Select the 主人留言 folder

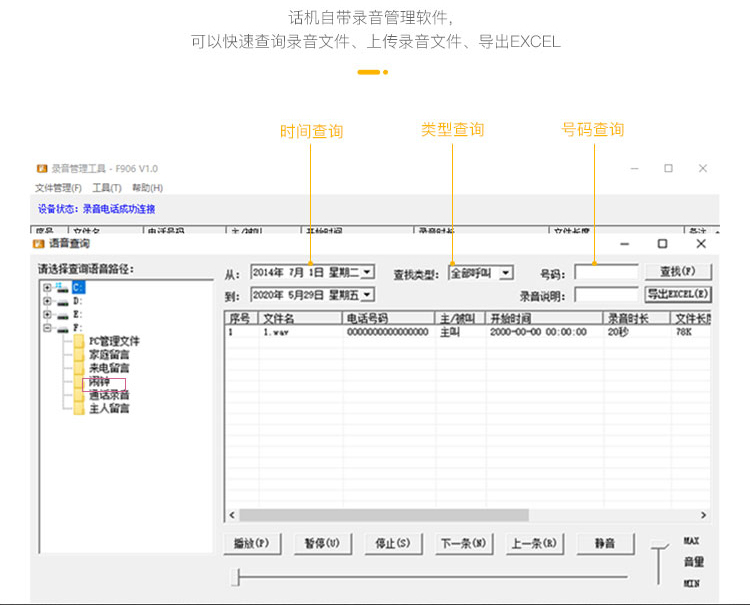tap(108, 408)
